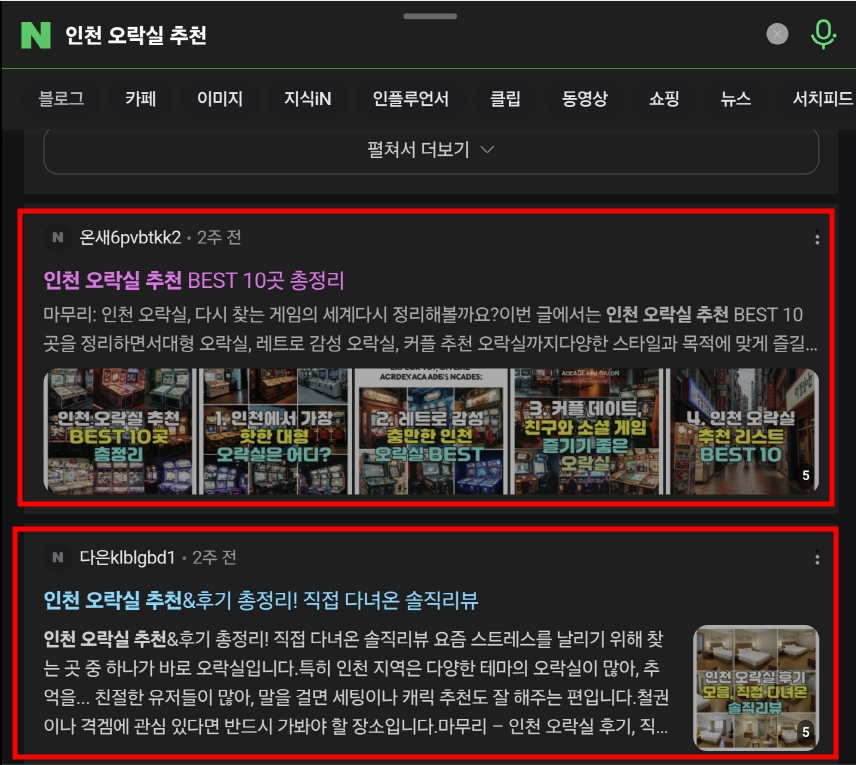Open the 후기 총정리 직접 다녀온 솔직리뷰 link
Image resolution: width=856 pixels, height=765 pixels.
261,600
